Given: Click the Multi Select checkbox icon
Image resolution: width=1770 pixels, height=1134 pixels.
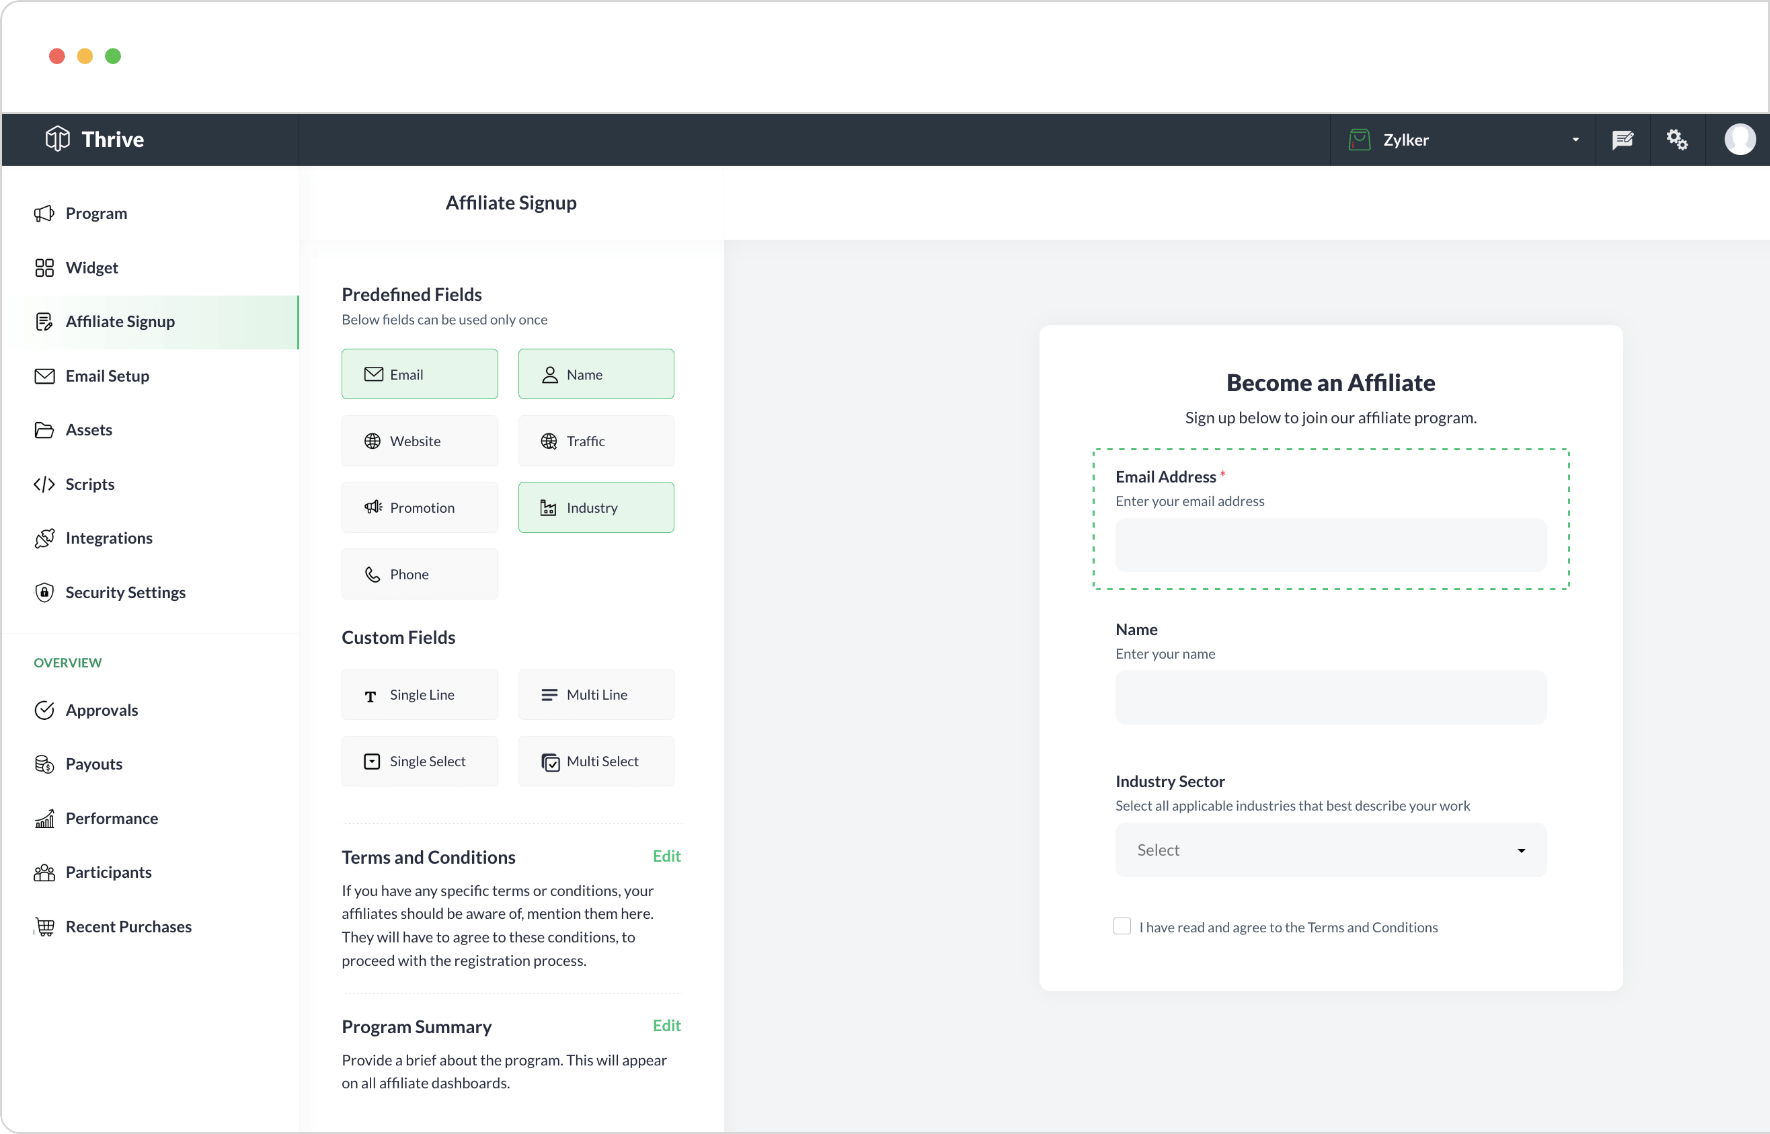Looking at the screenshot, I should coord(551,762).
